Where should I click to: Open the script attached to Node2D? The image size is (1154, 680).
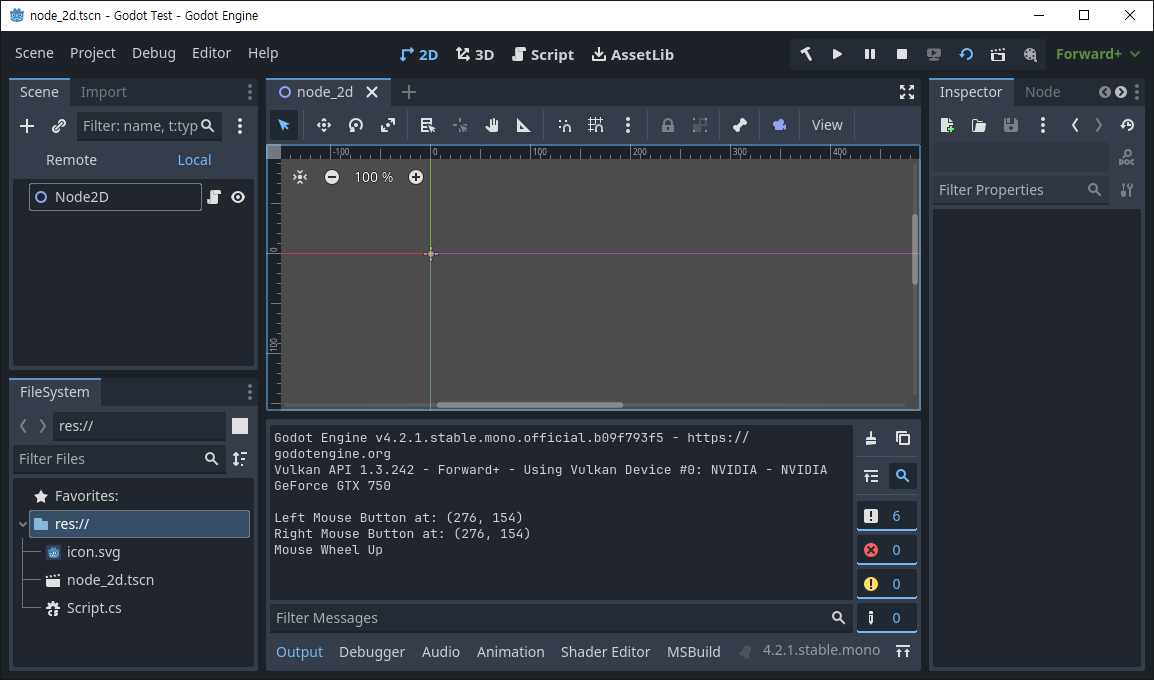[x=213, y=196]
